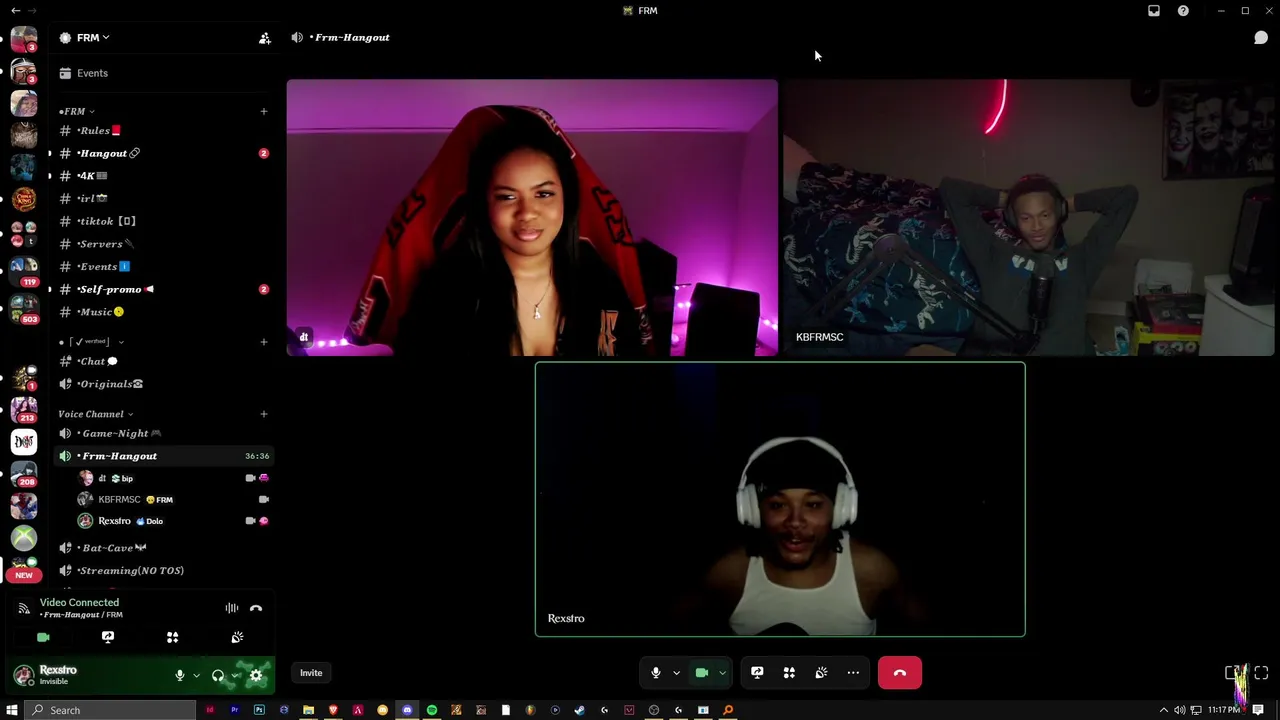Mute microphone in call controls
The height and width of the screenshot is (720, 1280).
point(656,673)
